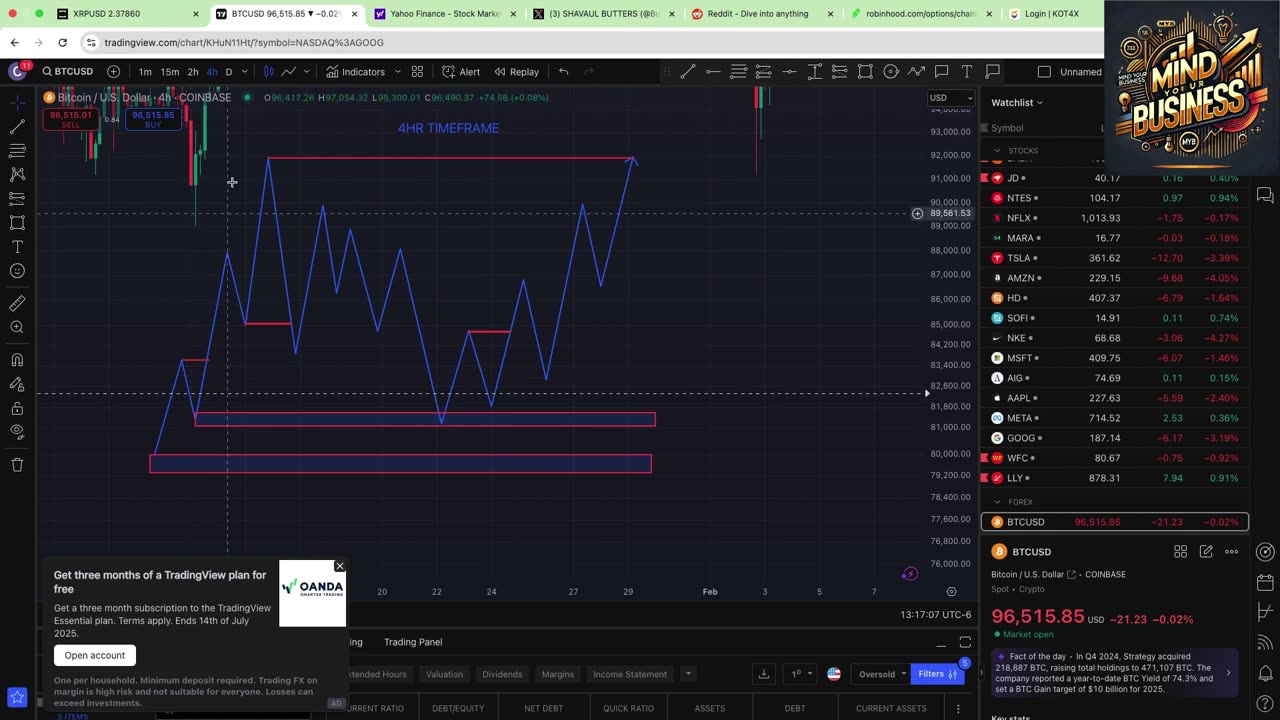
Task: Open the trash remove drawings icon
Action: point(17,465)
